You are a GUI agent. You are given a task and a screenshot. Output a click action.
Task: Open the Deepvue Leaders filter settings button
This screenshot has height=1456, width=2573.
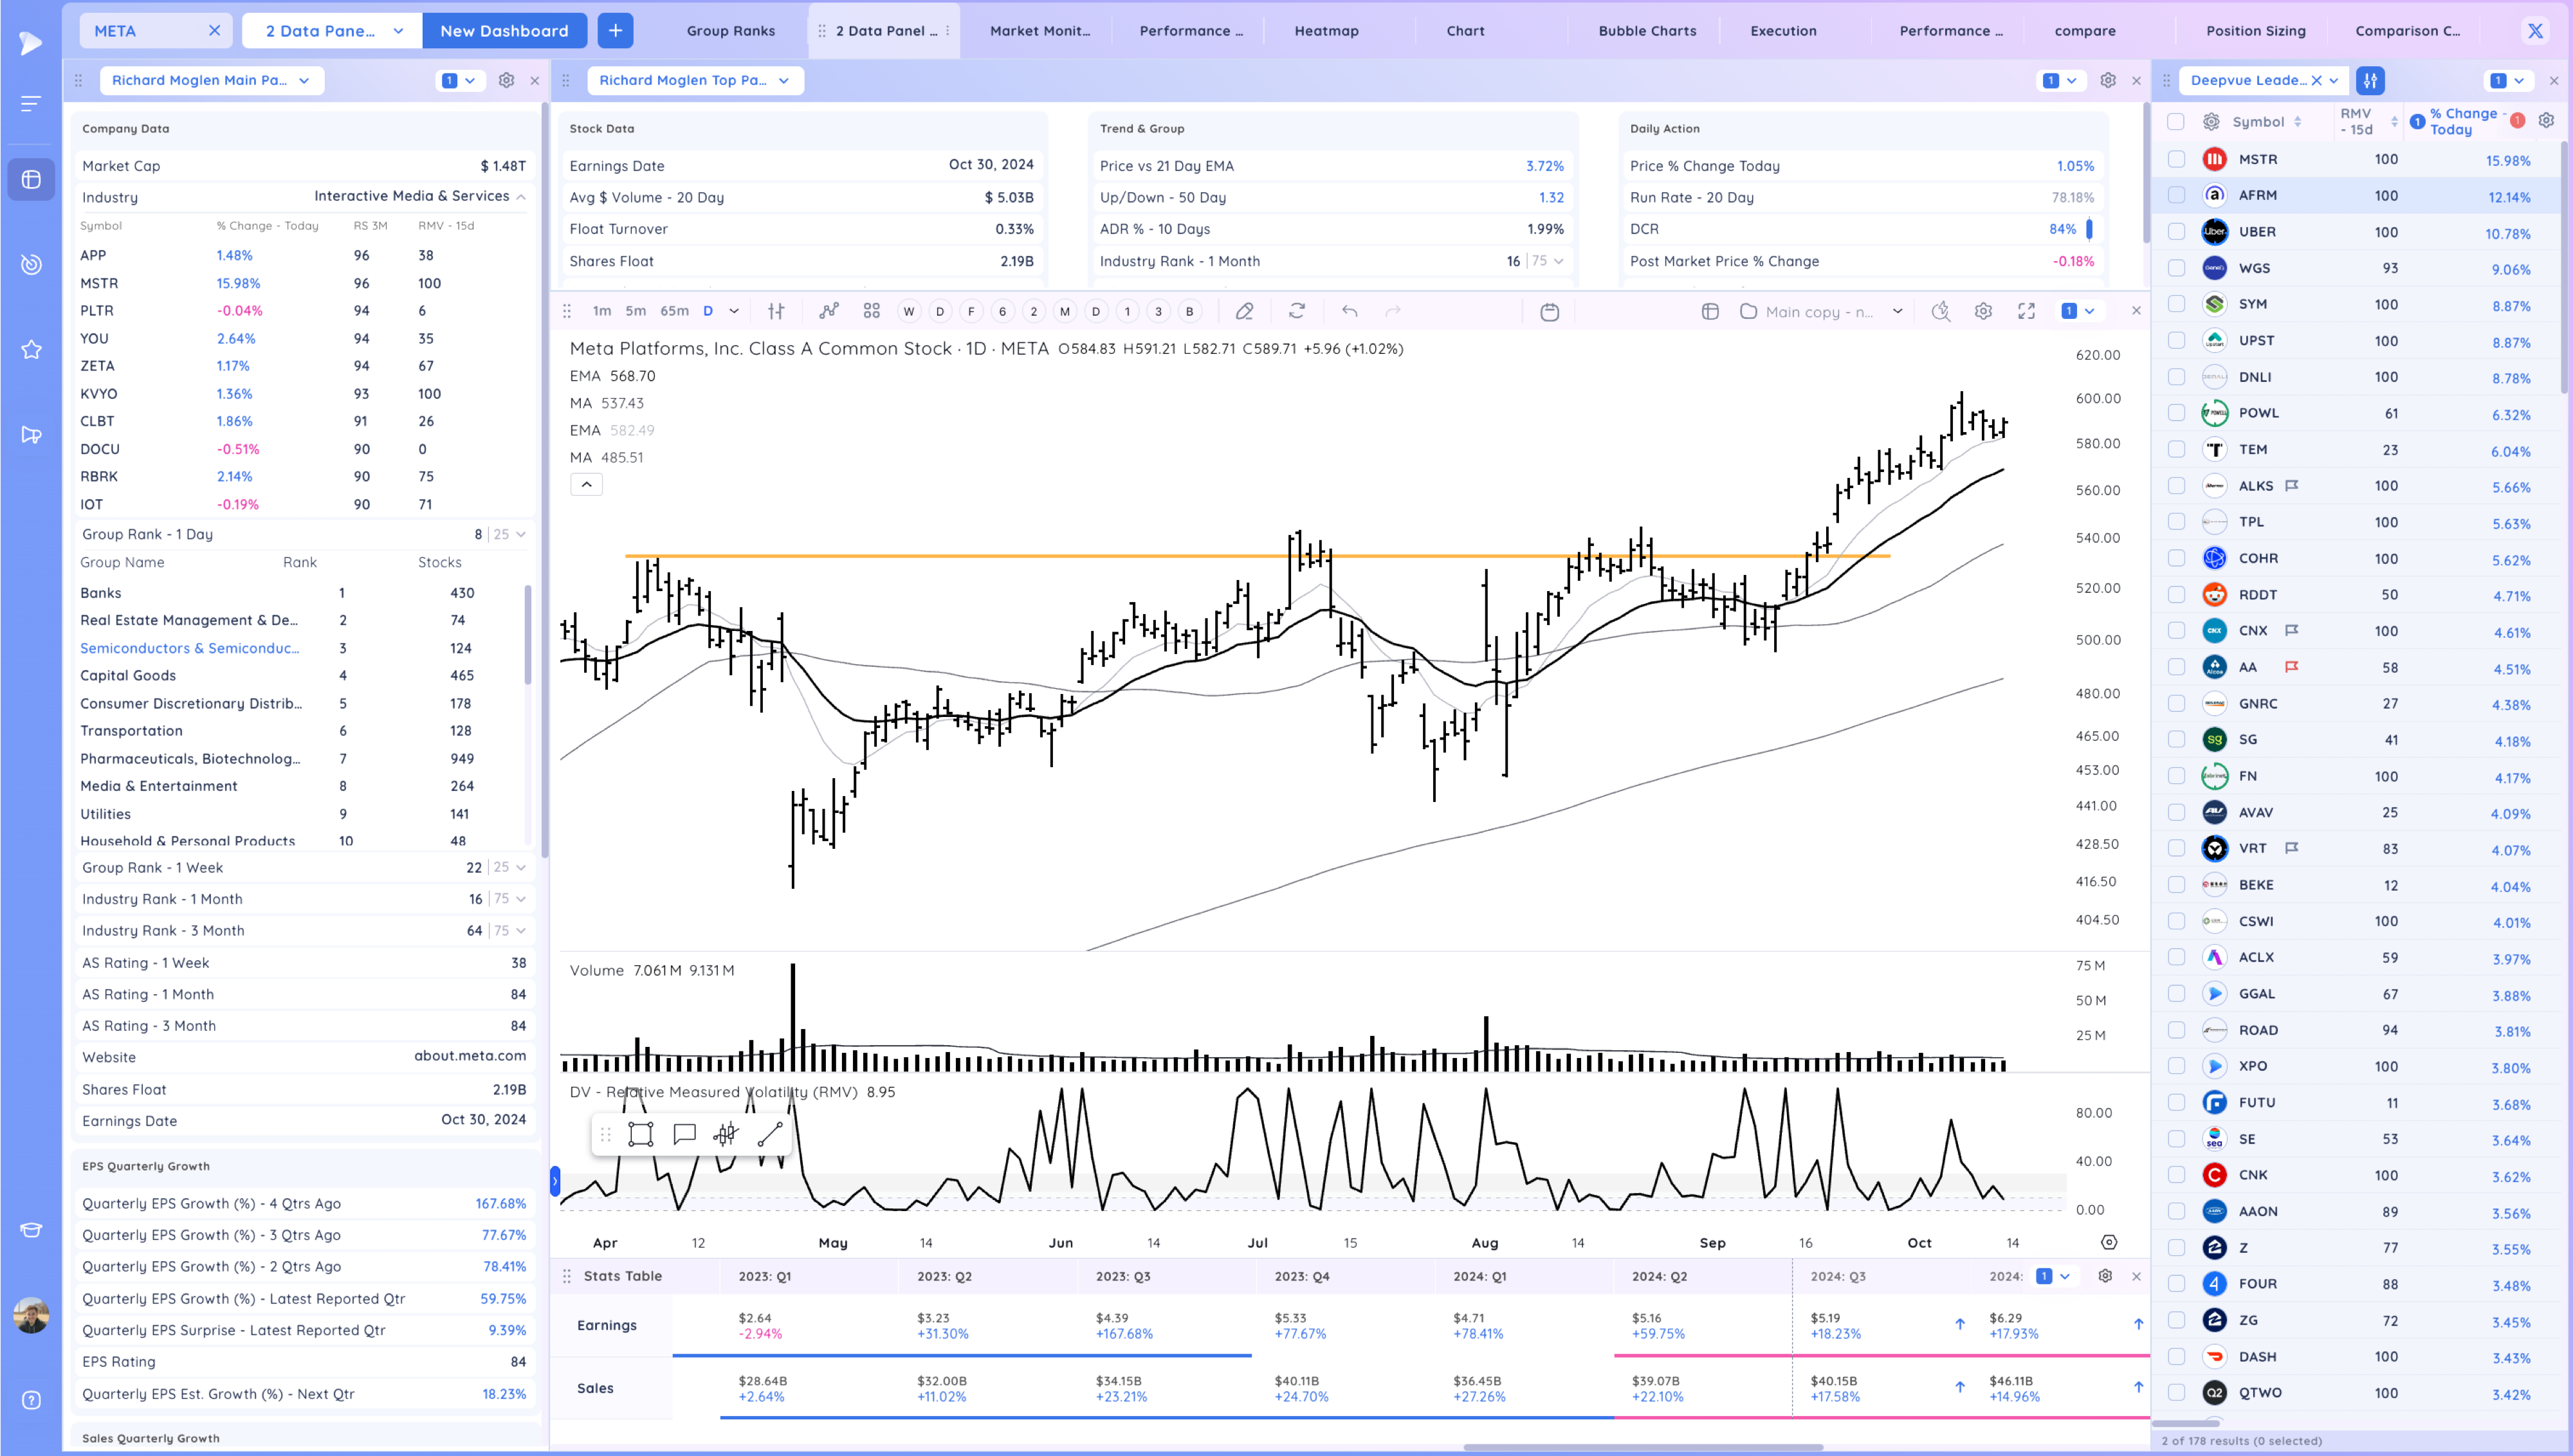pos(2370,80)
